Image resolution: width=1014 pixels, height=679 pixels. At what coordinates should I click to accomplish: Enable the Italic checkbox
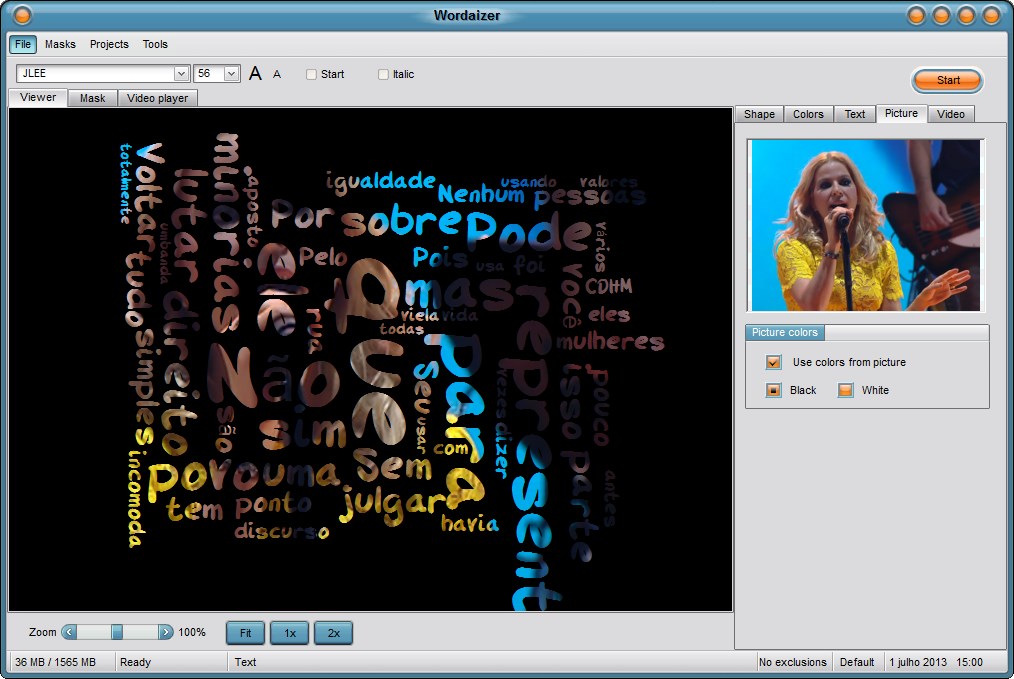[x=383, y=74]
